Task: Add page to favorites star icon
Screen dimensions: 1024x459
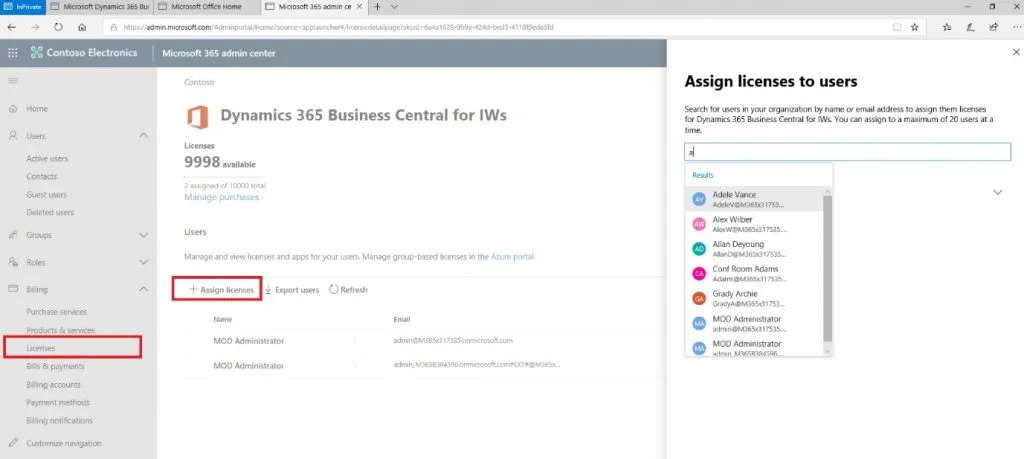Action: [x=914, y=27]
